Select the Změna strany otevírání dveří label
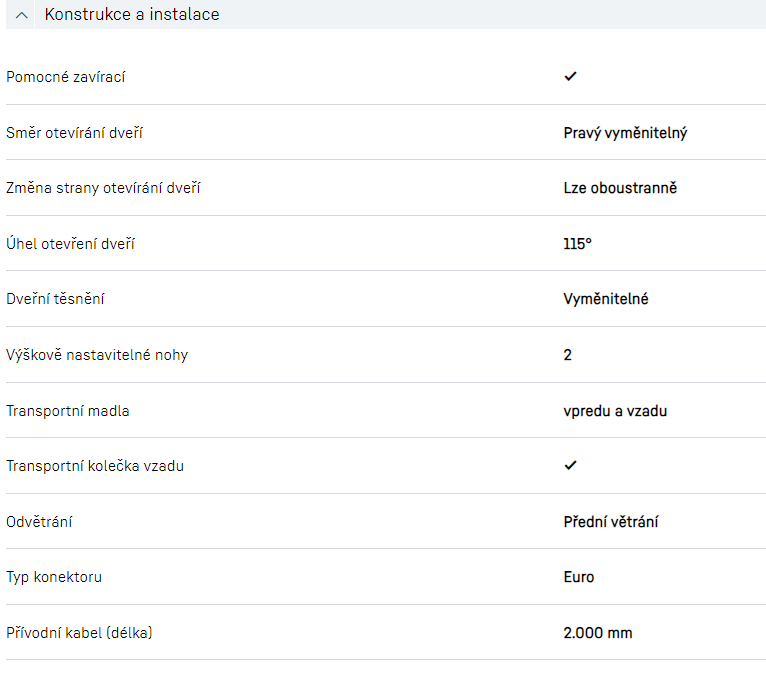The image size is (766, 673). coord(103,188)
